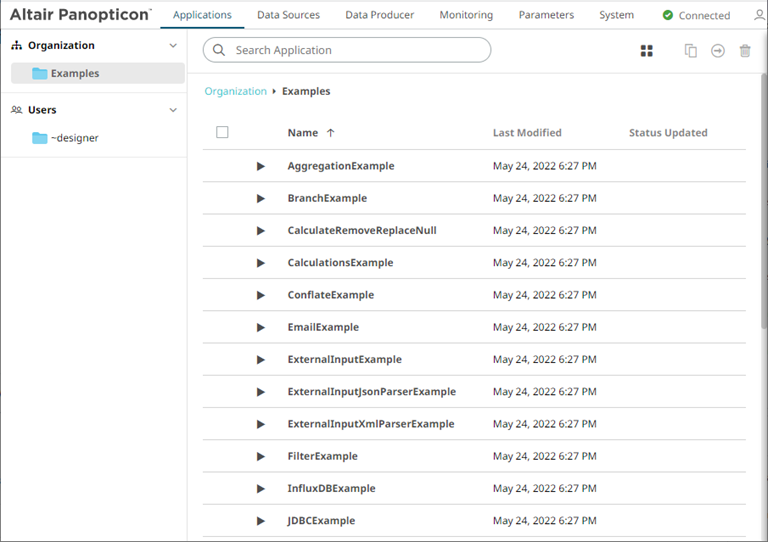Click the delete trash icon
768x542 pixels.
tap(745, 51)
